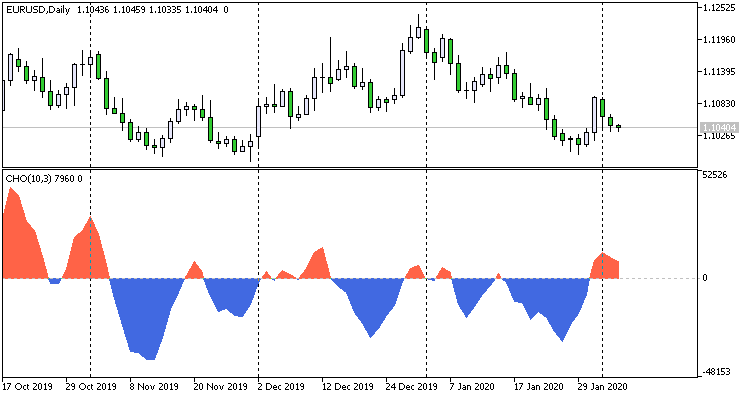Click the 1.11960 price scale label
This screenshot has width=750, height=398.
(719, 39)
